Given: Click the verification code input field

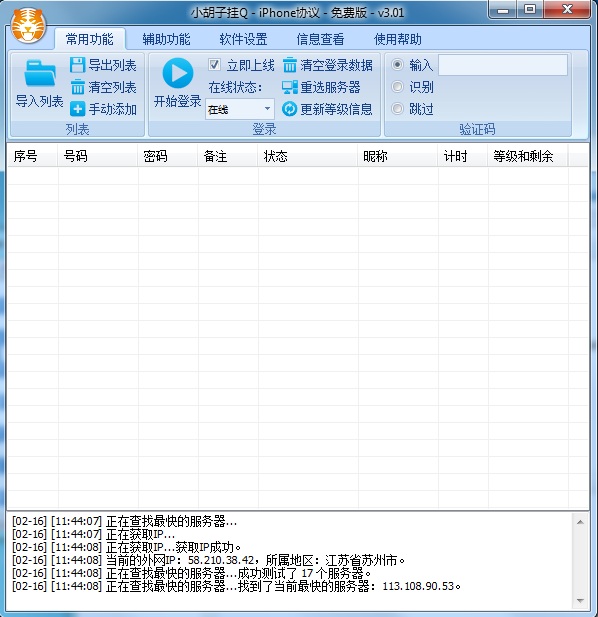Looking at the screenshot, I should 503,65.
